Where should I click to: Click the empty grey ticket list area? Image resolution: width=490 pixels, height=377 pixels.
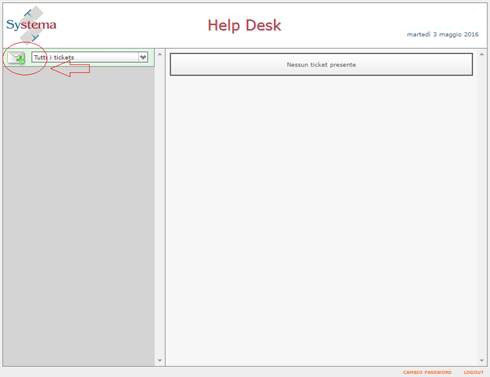coord(79,217)
